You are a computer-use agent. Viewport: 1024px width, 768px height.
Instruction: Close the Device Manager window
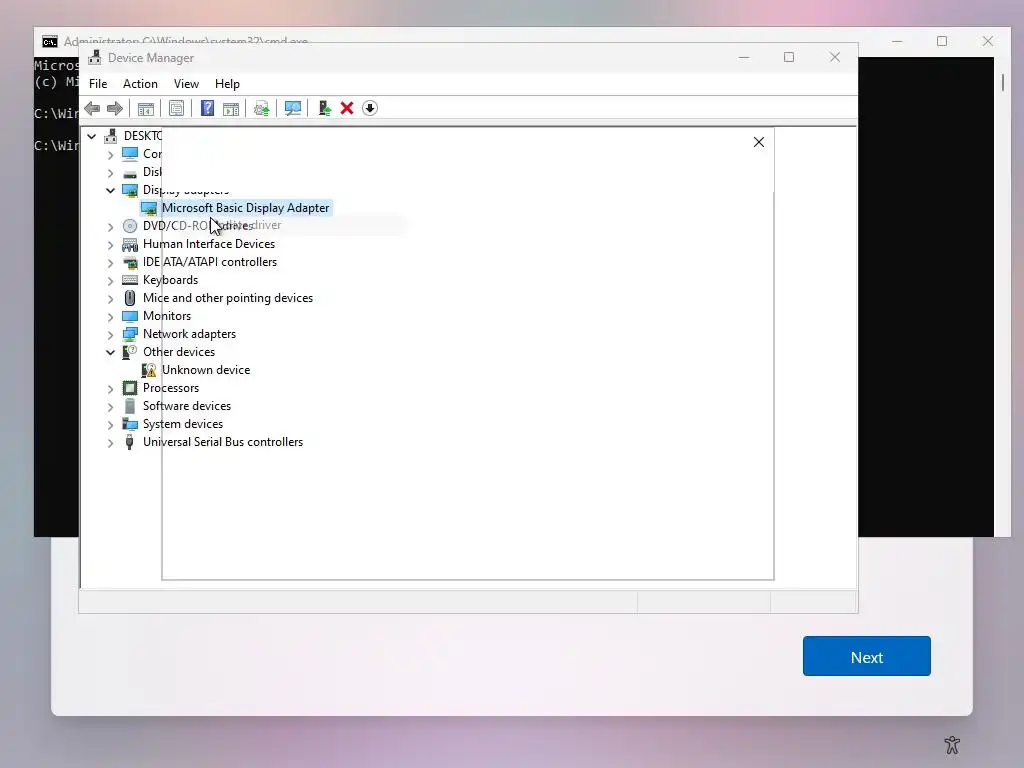(835, 57)
